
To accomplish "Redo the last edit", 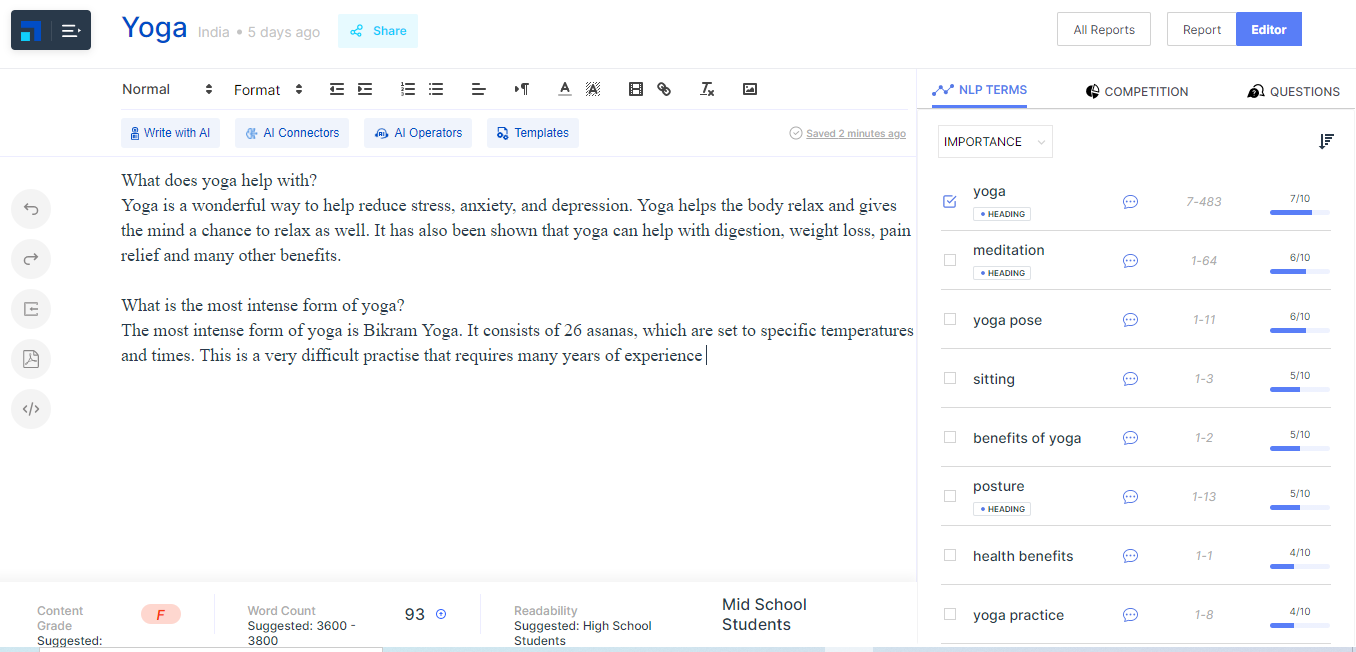I will click(31, 259).
